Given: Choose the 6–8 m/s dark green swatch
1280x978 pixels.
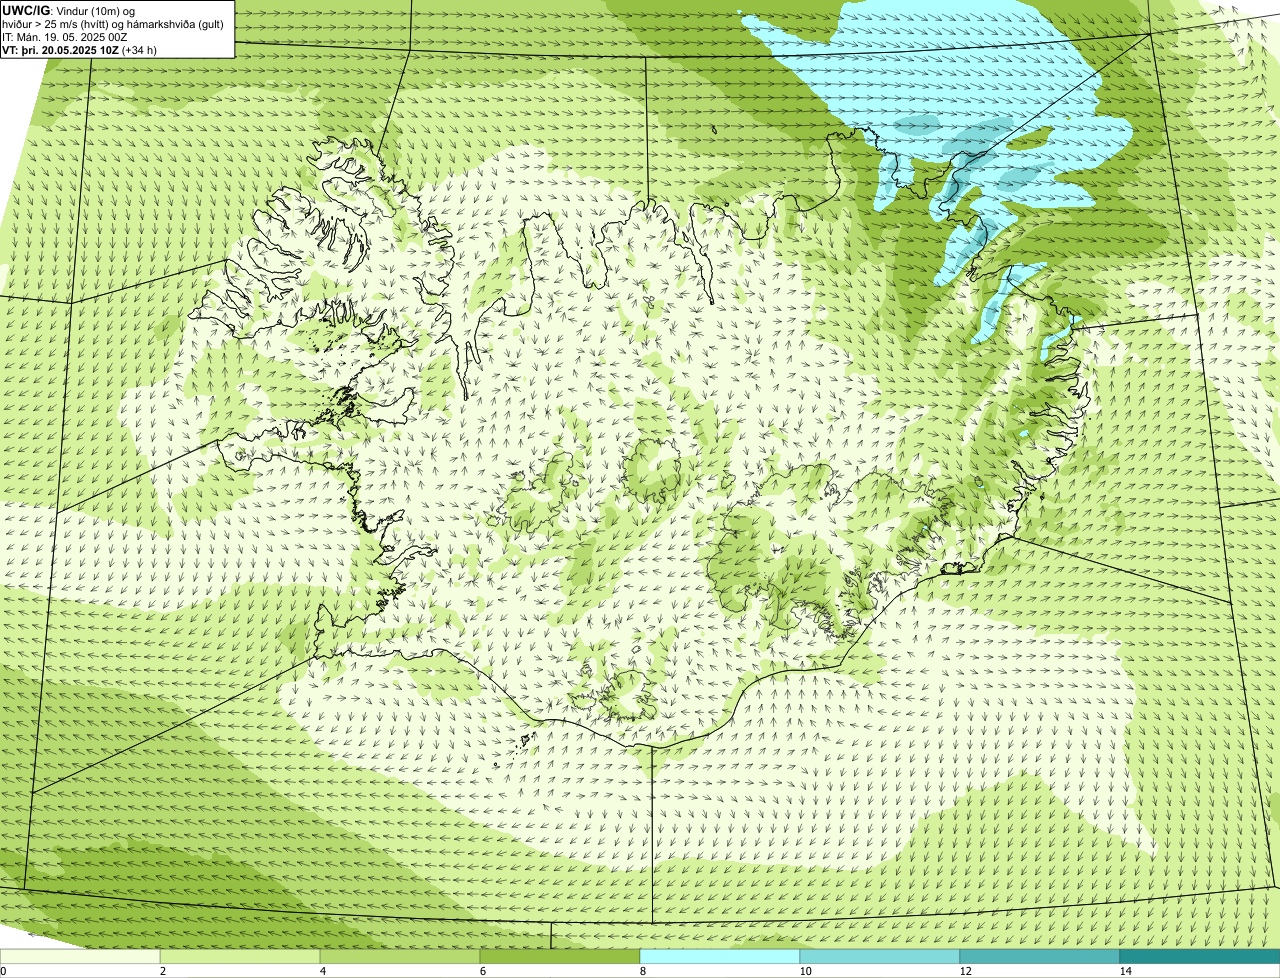Looking at the screenshot, I should tap(560, 956).
